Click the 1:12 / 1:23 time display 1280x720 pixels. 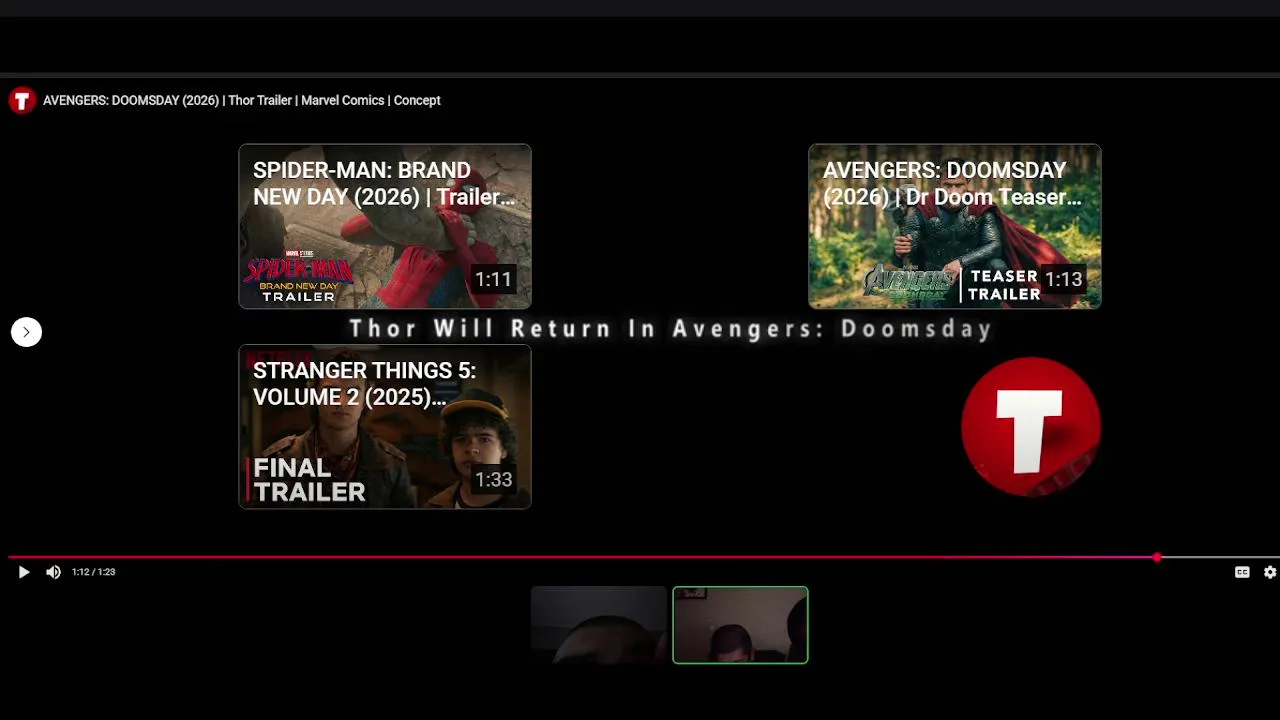coord(93,572)
